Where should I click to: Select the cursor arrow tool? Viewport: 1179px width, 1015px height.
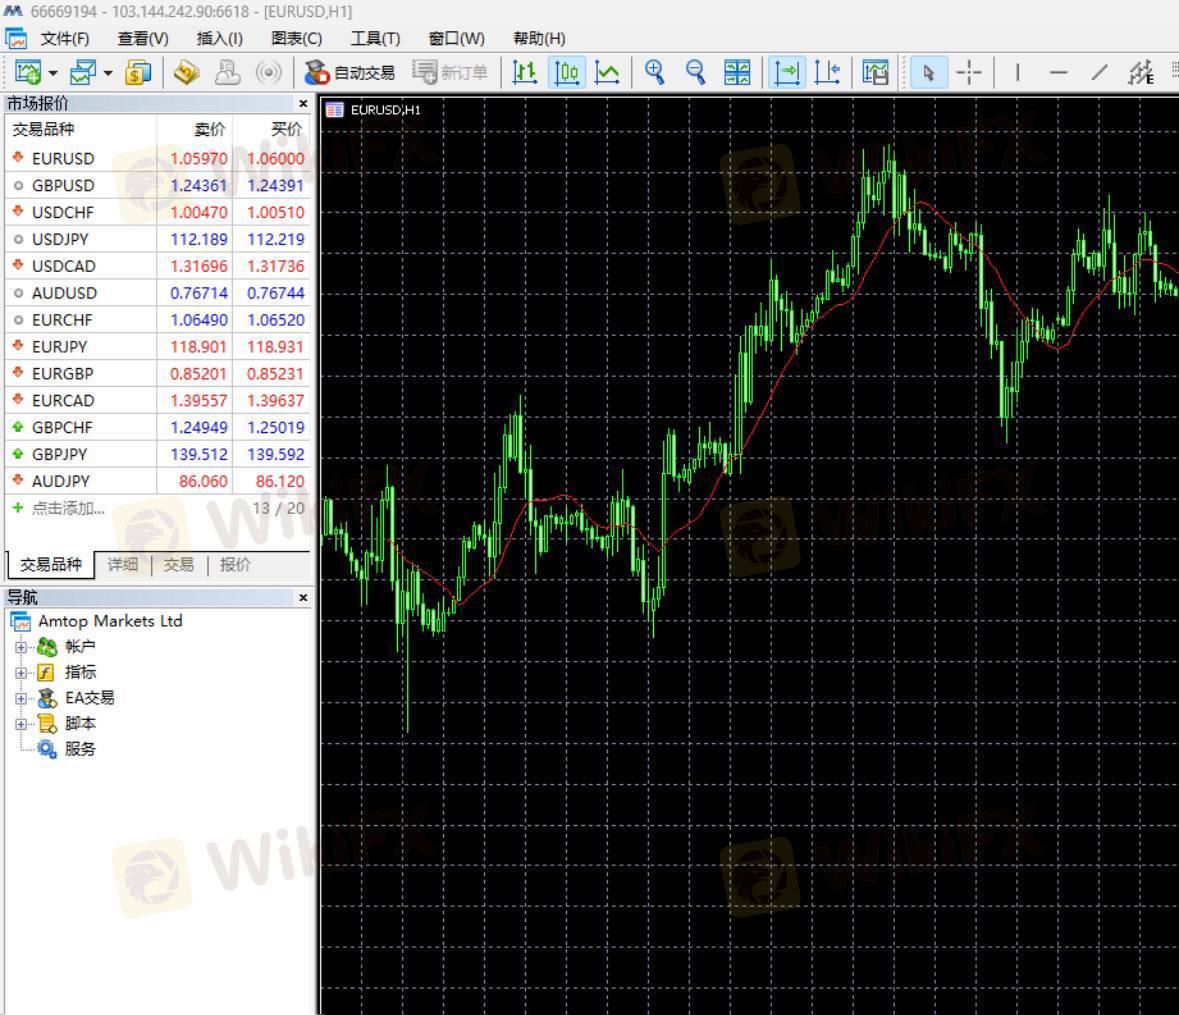click(929, 73)
